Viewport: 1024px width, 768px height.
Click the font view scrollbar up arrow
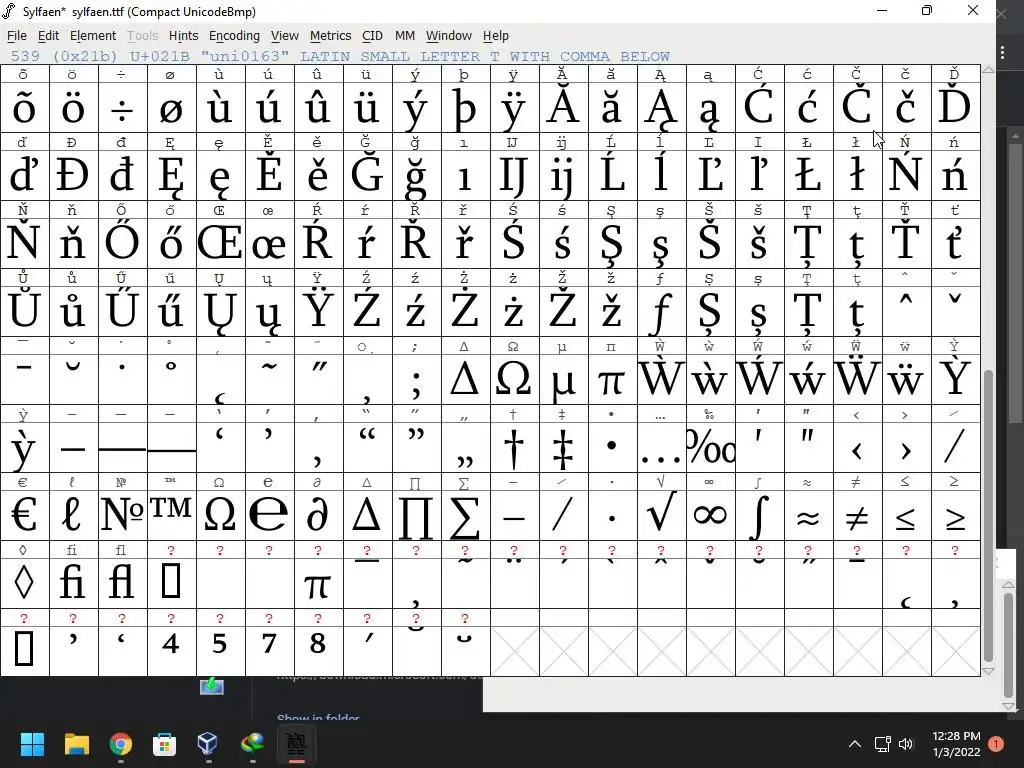988,69
